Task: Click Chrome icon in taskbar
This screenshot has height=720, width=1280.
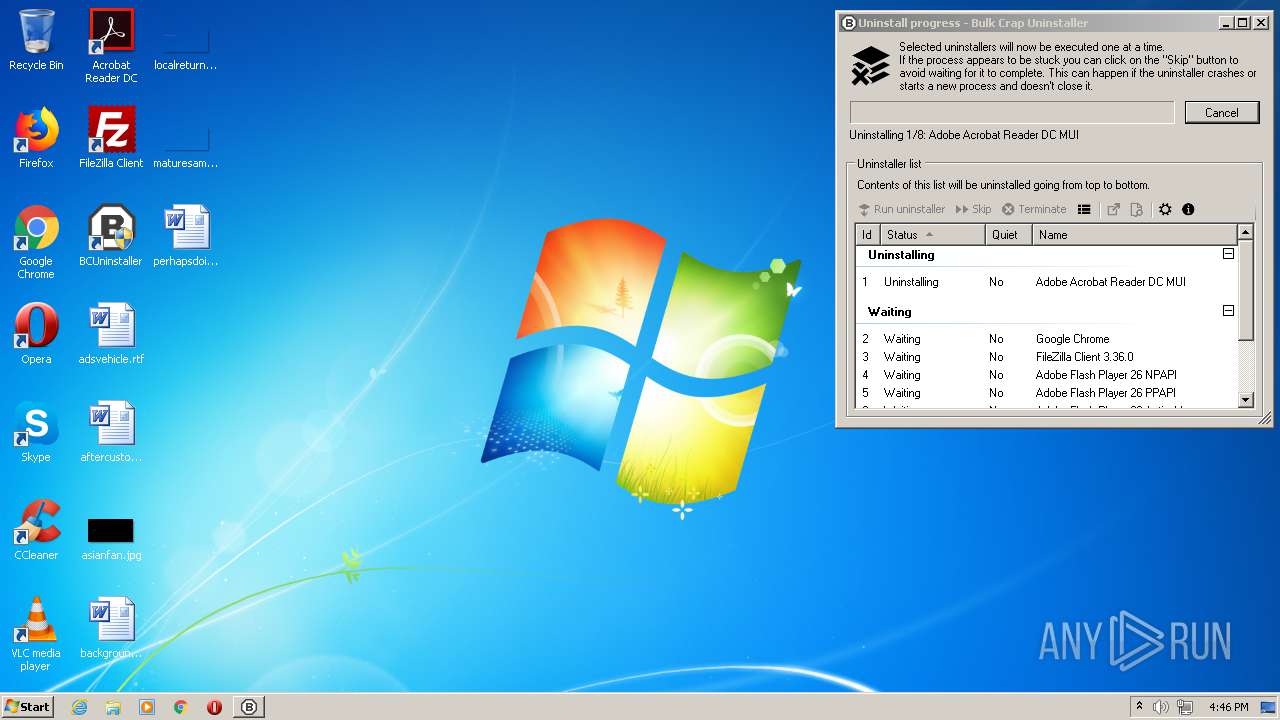Action: (x=180, y=707)
